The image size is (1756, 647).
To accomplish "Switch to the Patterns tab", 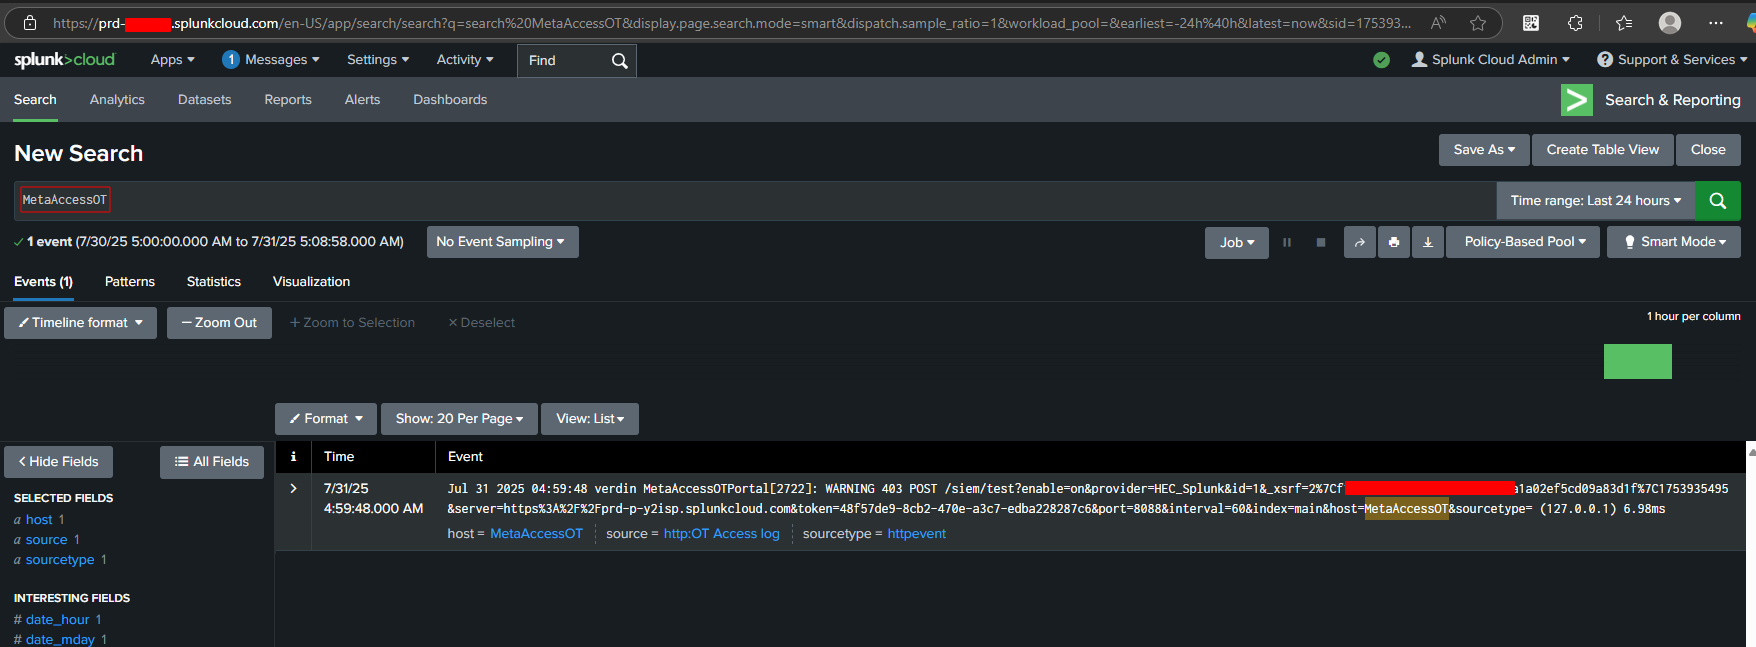I will point(130,282).
